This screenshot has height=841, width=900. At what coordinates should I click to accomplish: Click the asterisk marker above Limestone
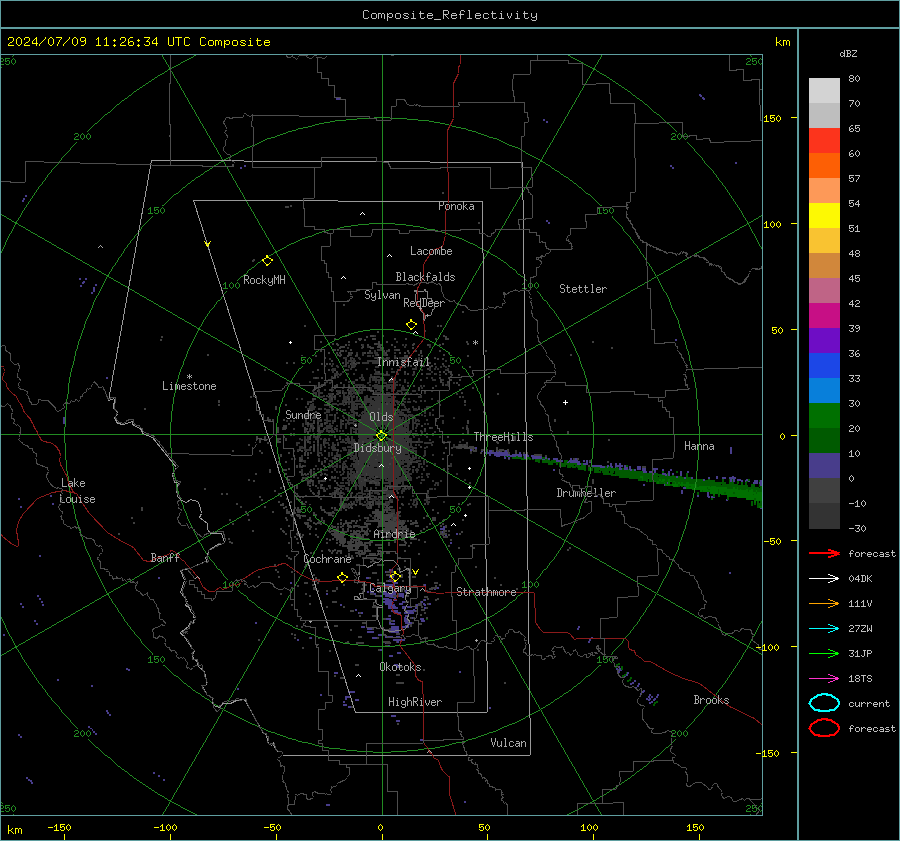[189, 377]
